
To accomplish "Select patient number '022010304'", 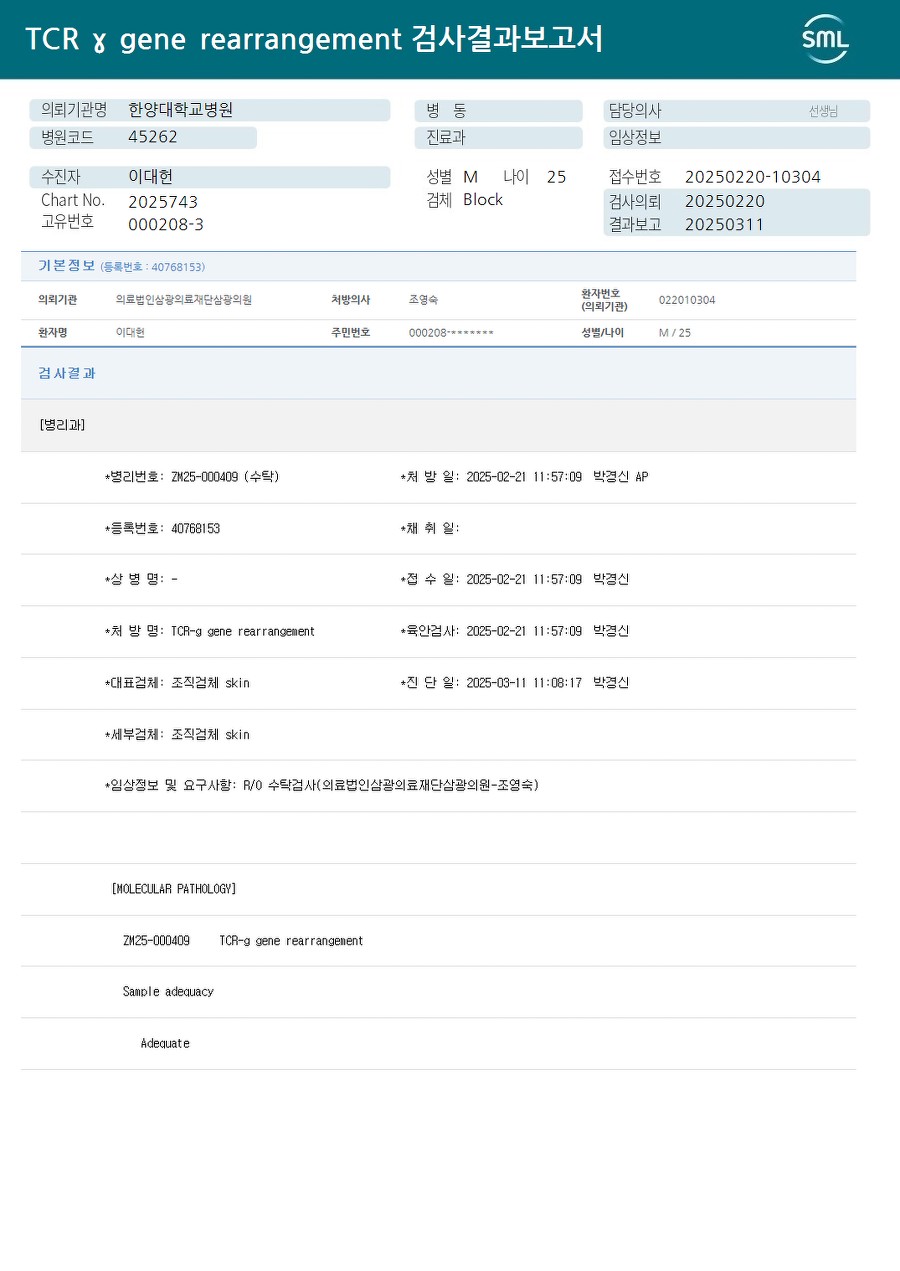I will pos(687,300).
